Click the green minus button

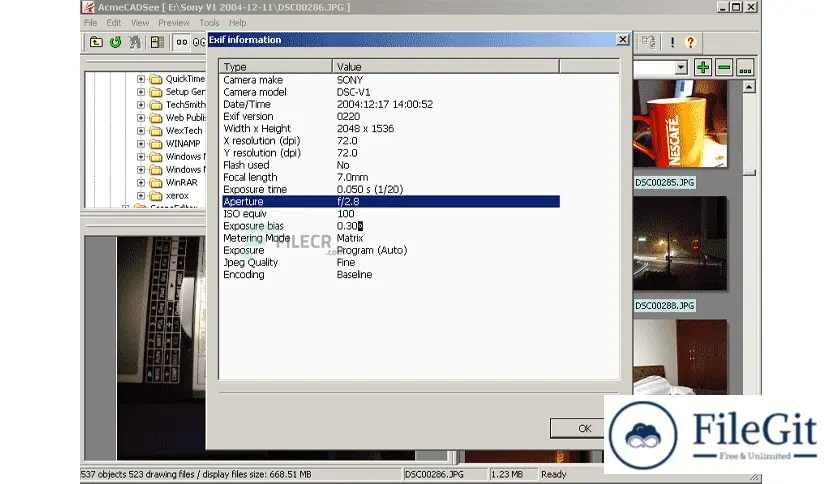click(724, 68)
